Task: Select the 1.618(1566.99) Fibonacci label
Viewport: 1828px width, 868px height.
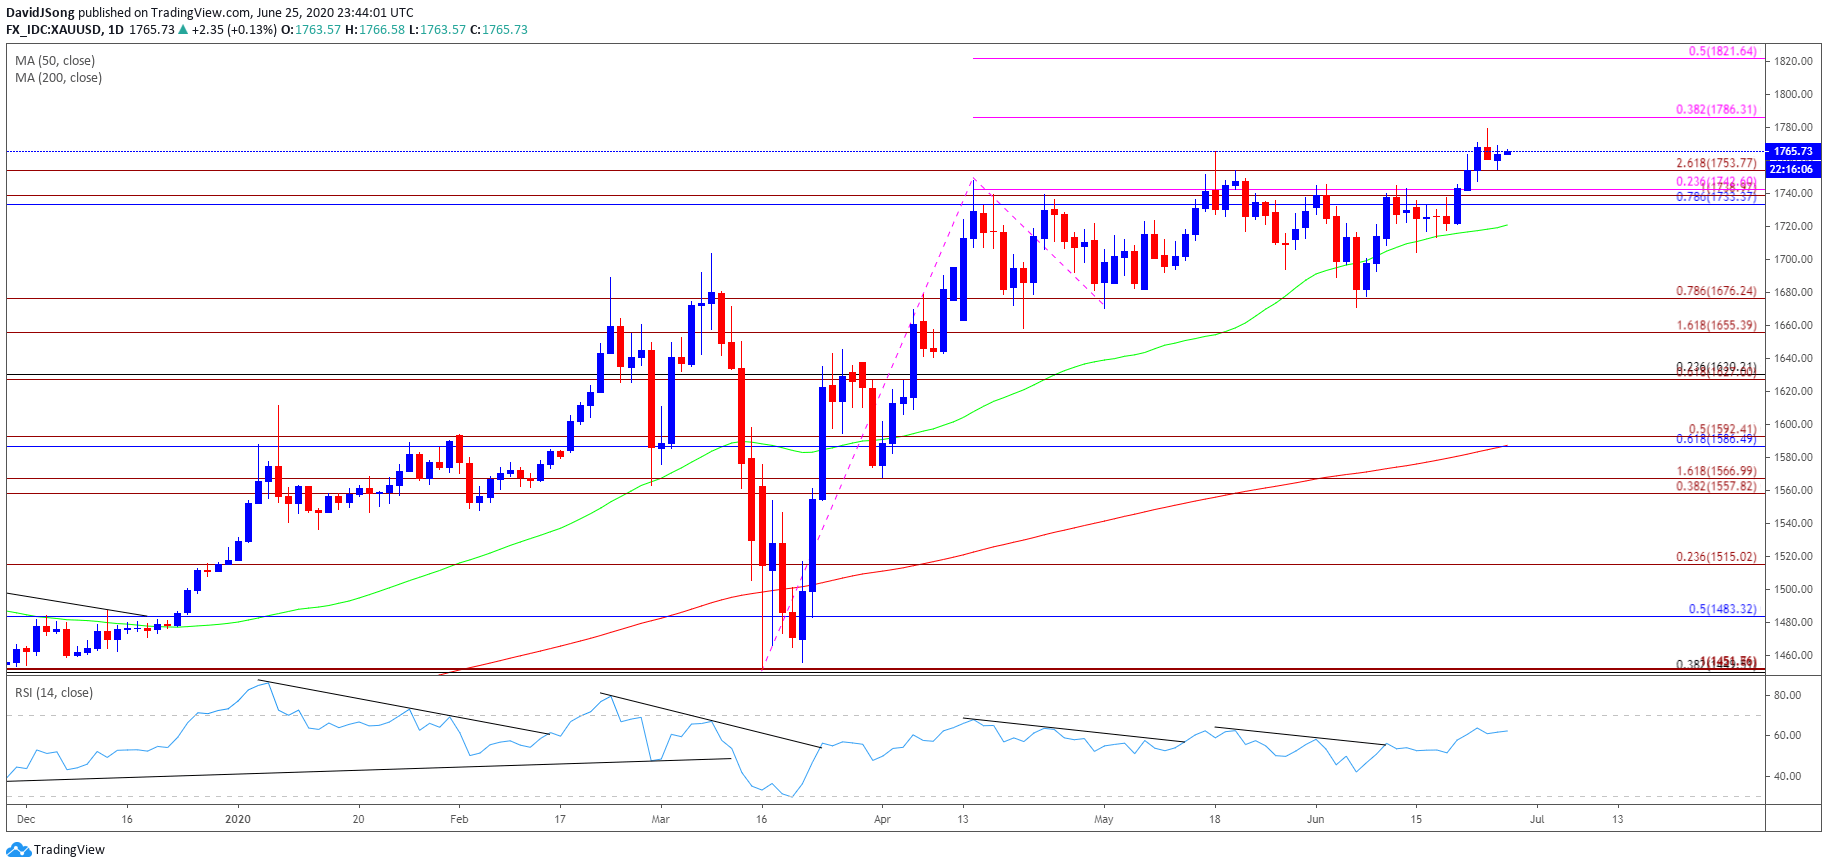Action: coord(1716,472)
